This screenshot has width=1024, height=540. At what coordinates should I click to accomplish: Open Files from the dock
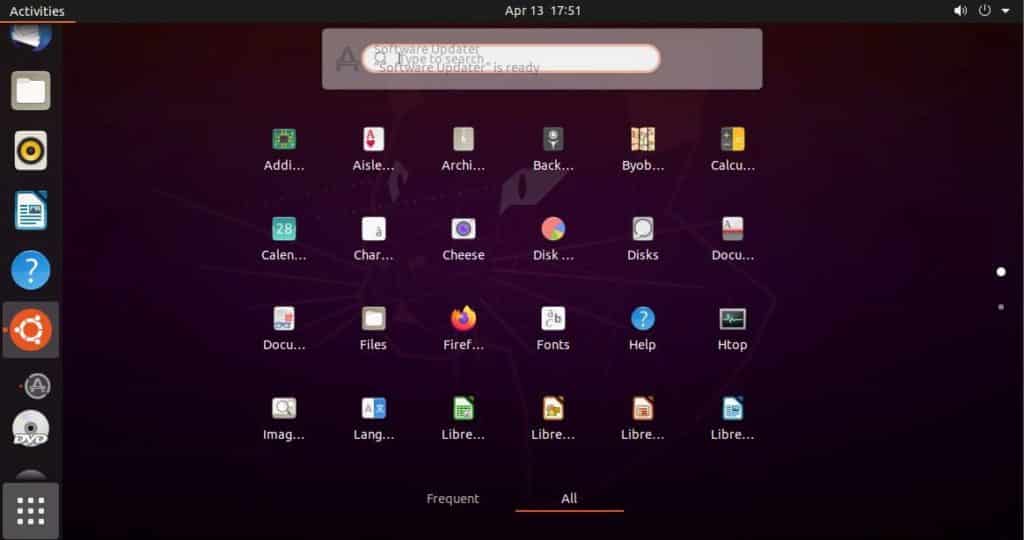31,91
